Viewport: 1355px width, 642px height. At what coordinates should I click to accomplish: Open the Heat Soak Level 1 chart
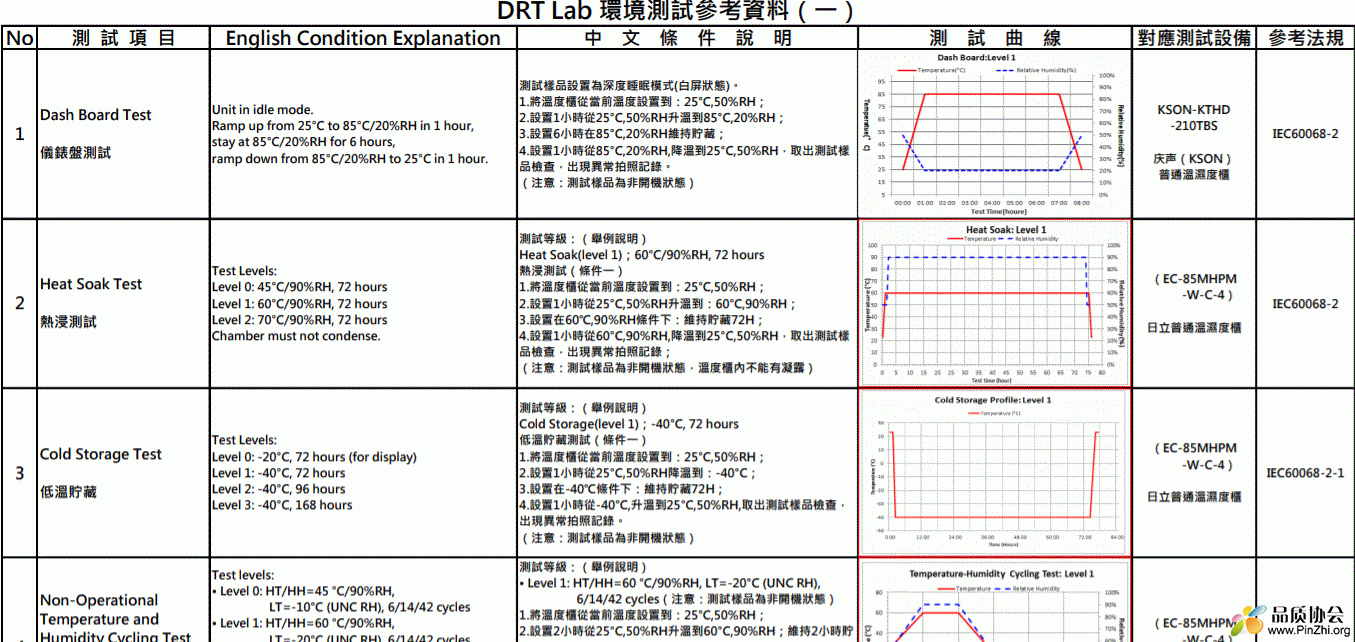point(994,303)
